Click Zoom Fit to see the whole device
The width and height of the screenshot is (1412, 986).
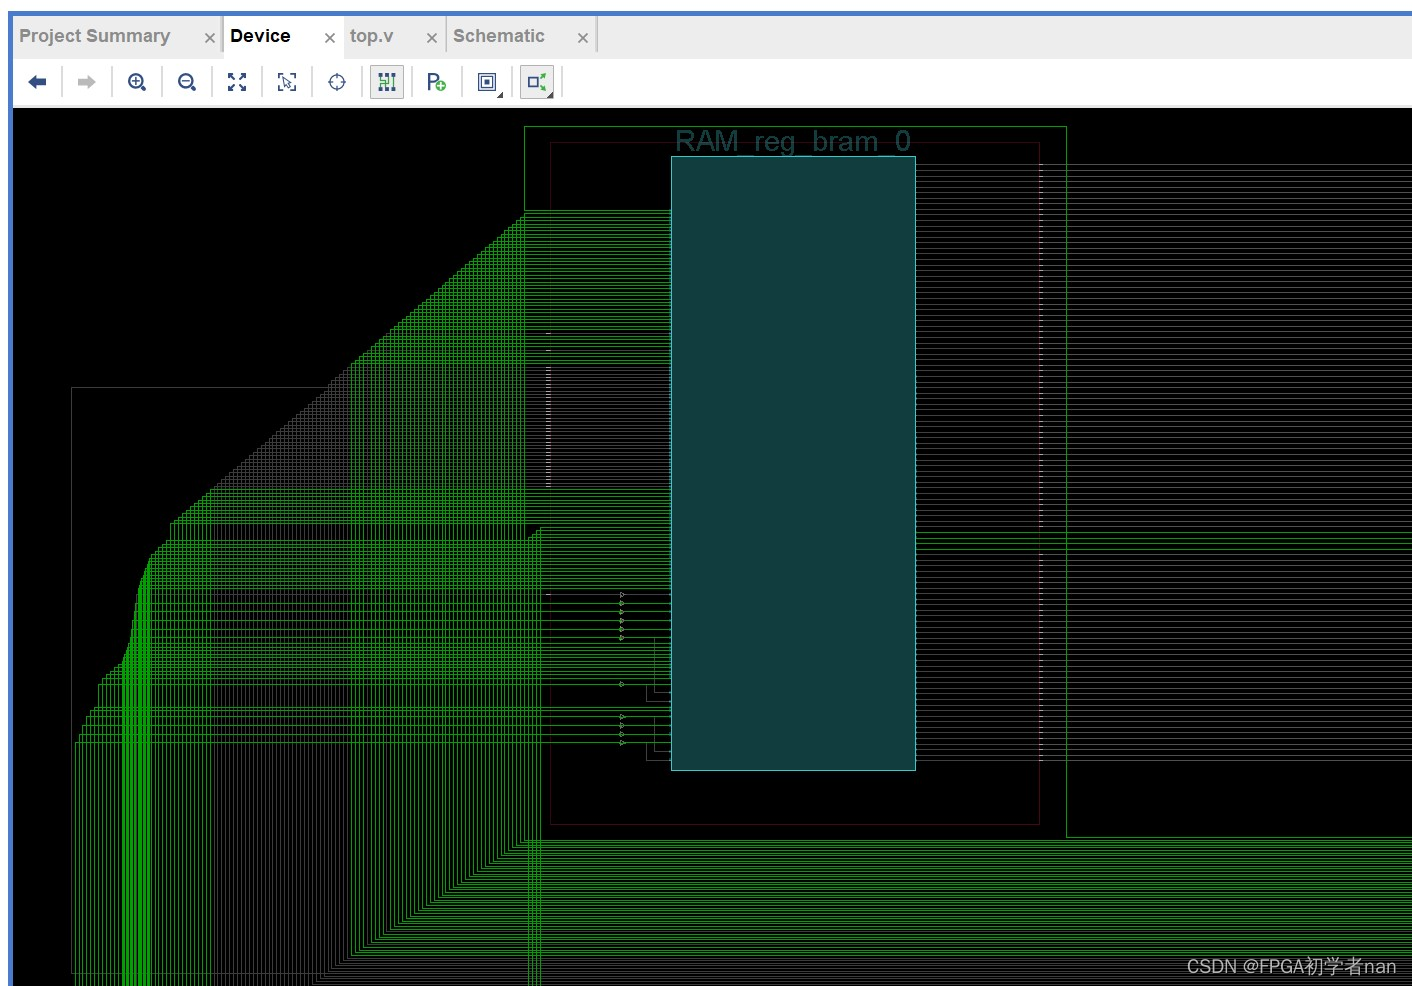pyautogui.click(x=237, y=82)
